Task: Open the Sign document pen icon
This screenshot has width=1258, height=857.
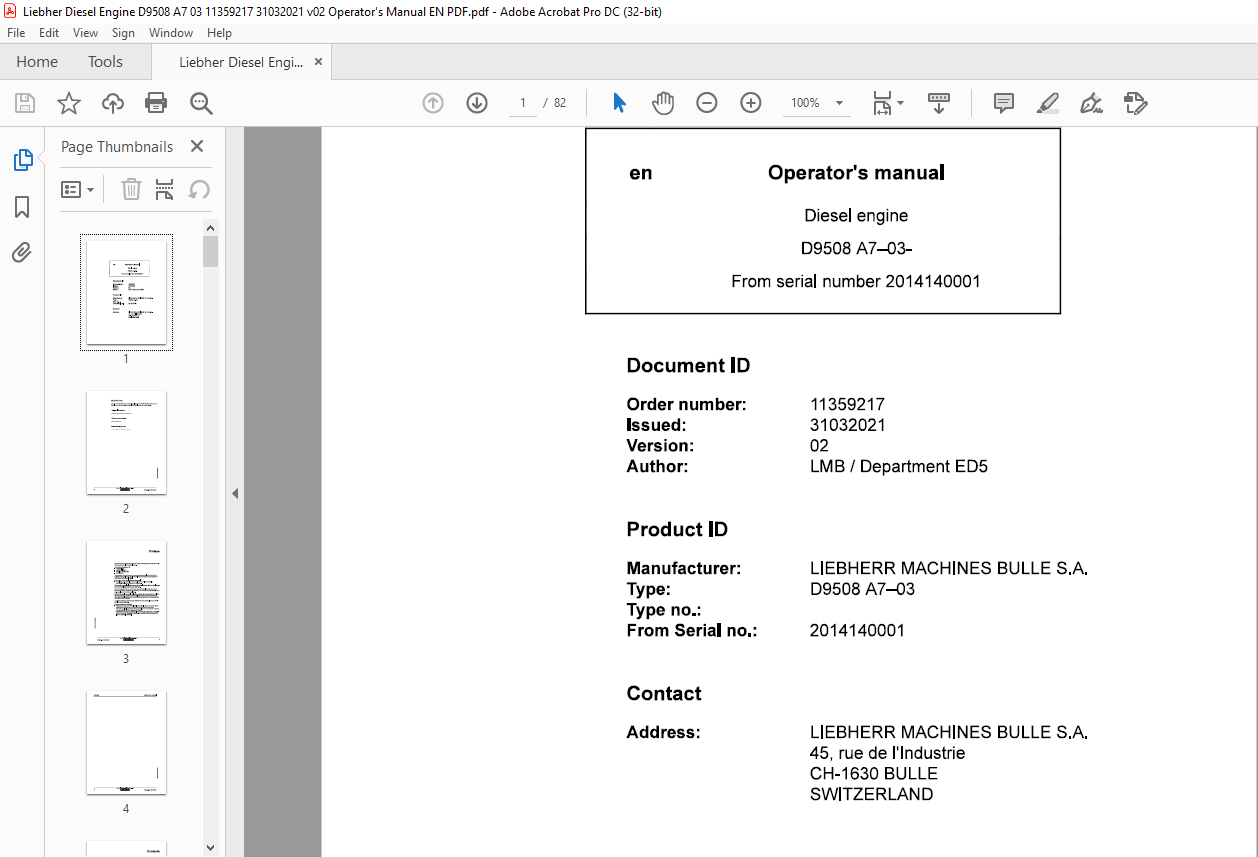Action: coord(1091,103)
